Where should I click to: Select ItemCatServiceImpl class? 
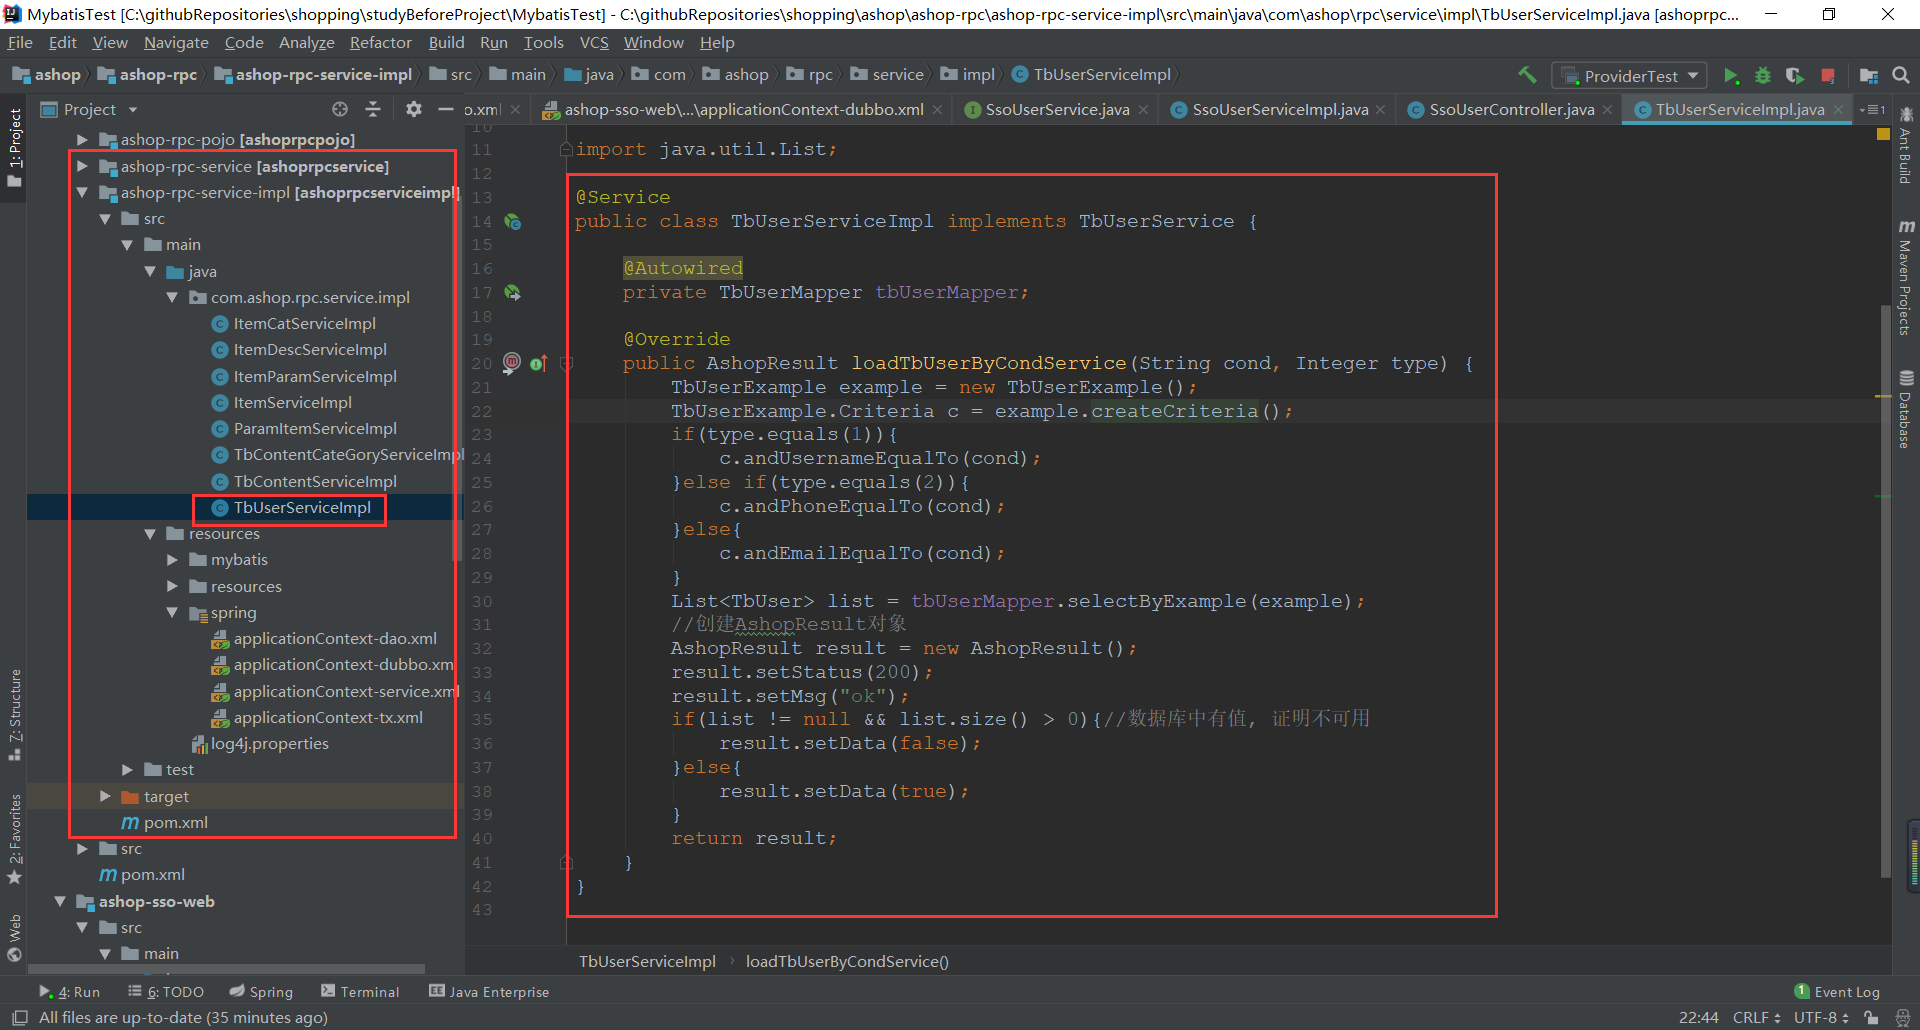[293, 324]
